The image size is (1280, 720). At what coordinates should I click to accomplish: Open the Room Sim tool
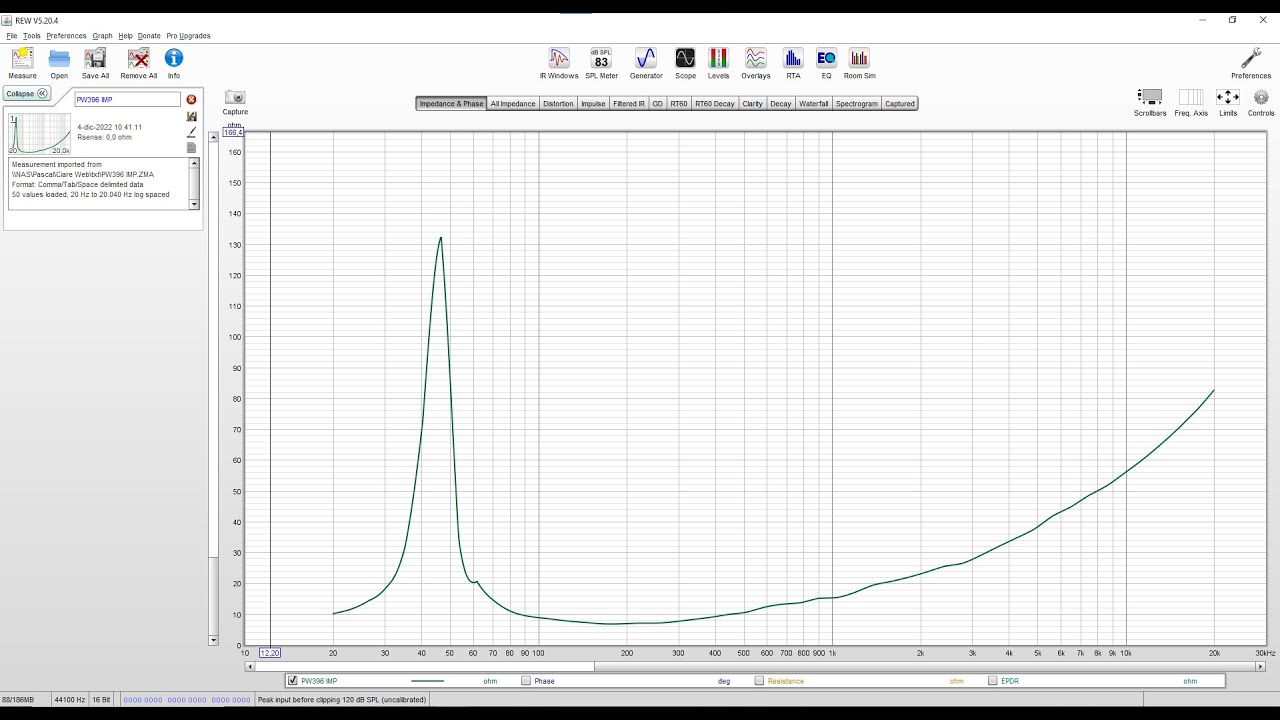(859, 58)
